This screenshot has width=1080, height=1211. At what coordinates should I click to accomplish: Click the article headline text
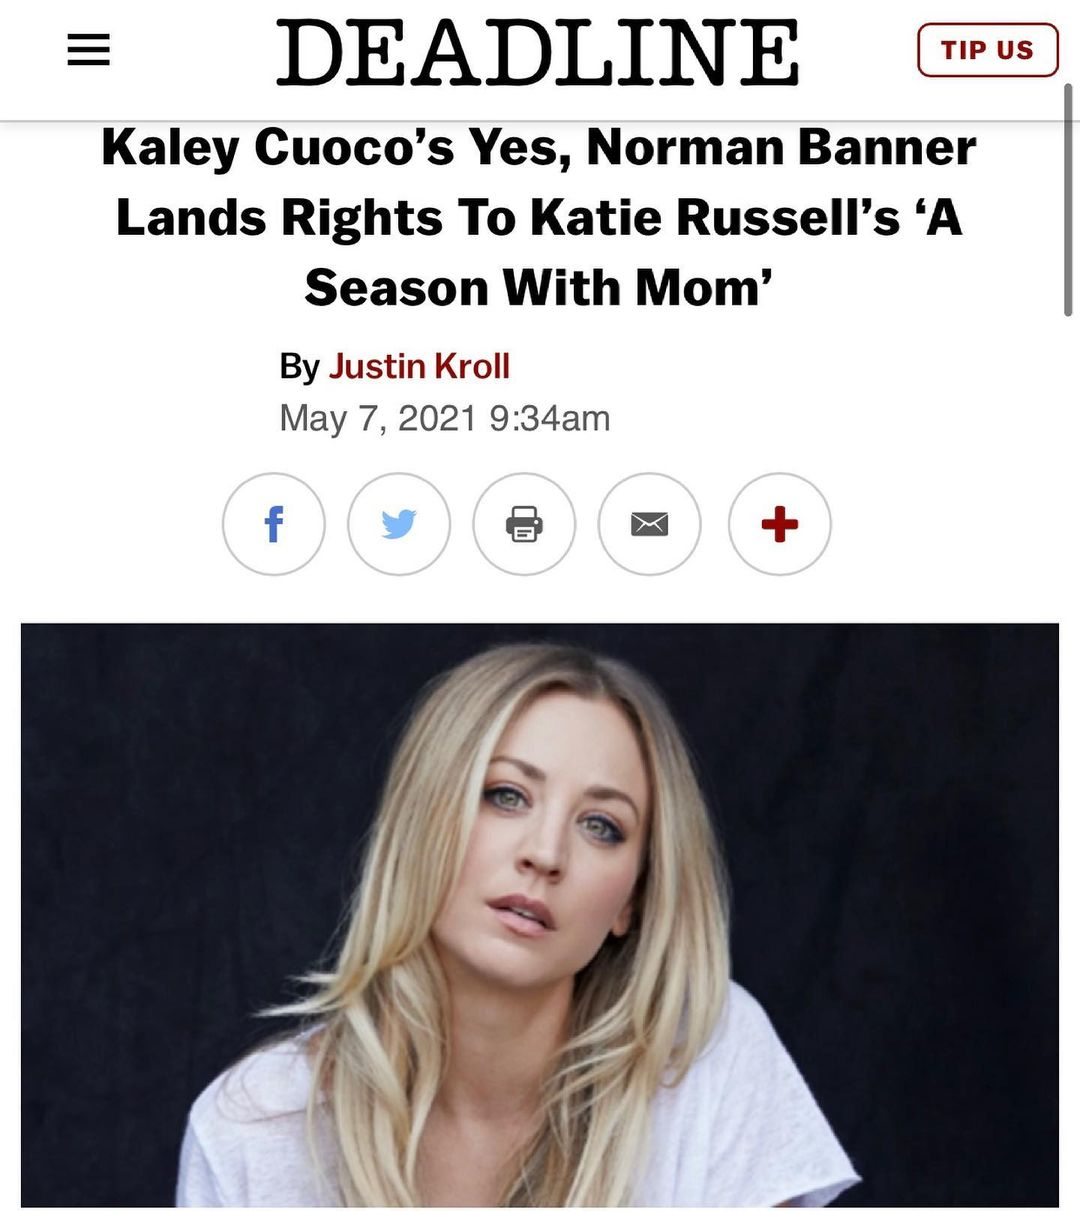coord(539,217)
